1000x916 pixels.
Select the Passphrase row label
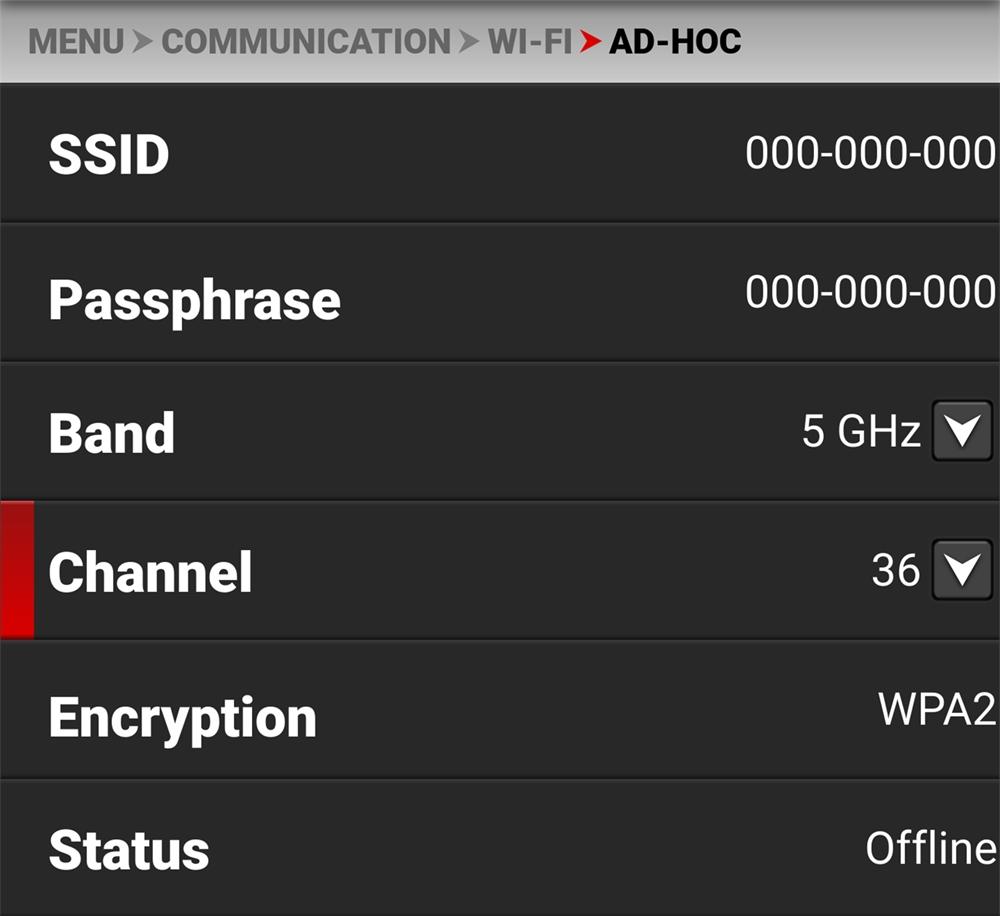click(x=194, y=300)
